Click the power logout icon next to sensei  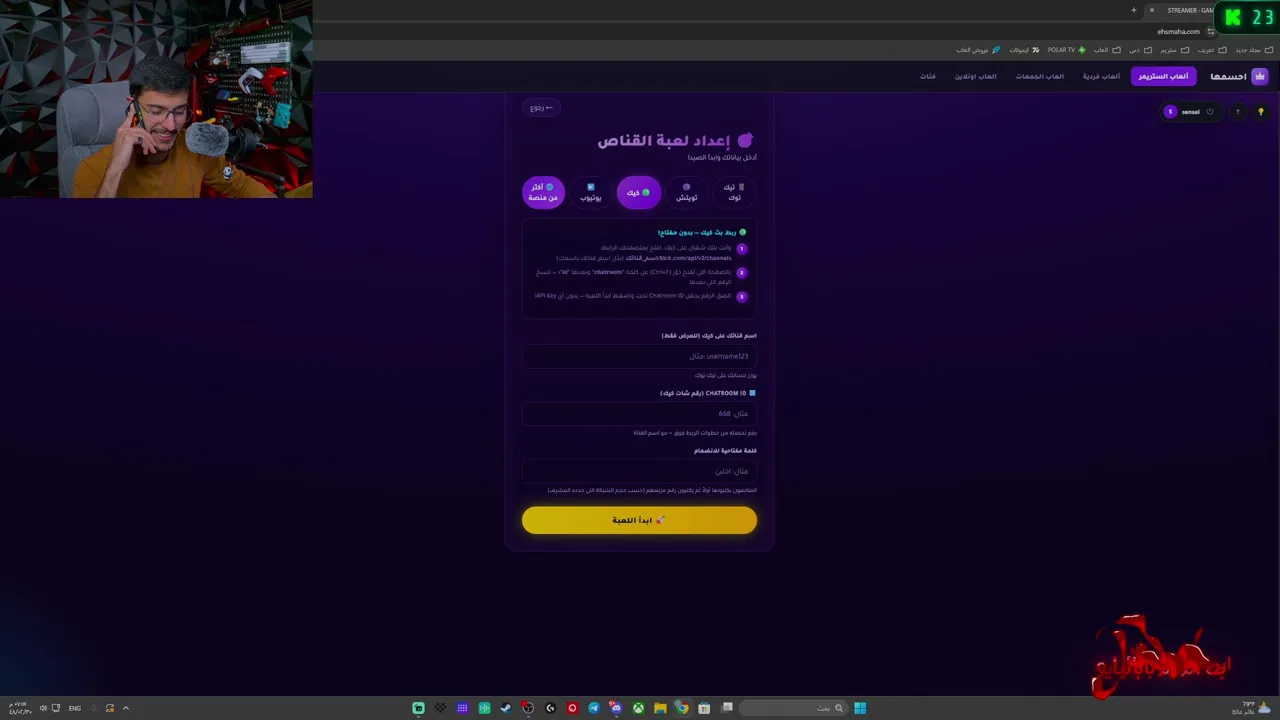(1209, 112)
